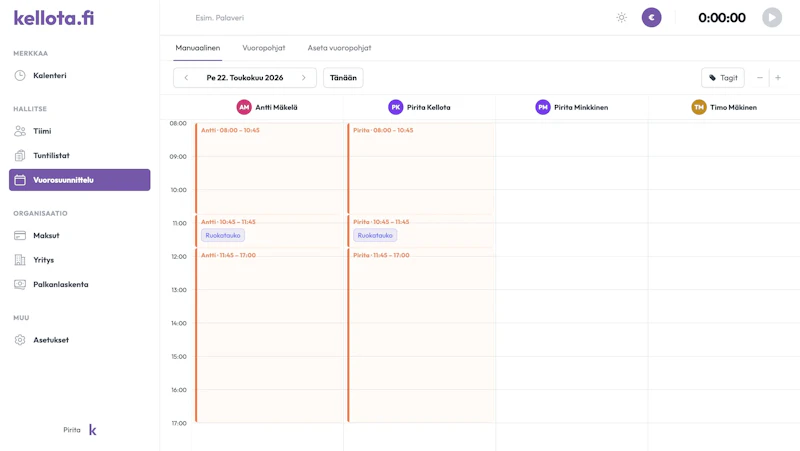Click Pirita Kellota PK avatar

click(395, 107)
